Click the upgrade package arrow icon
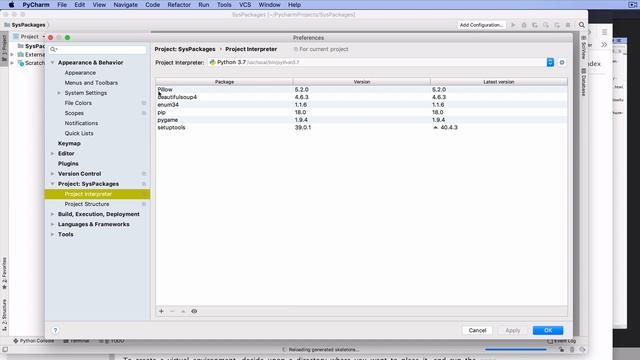640x360 pixels. click(x=183, y=311)
